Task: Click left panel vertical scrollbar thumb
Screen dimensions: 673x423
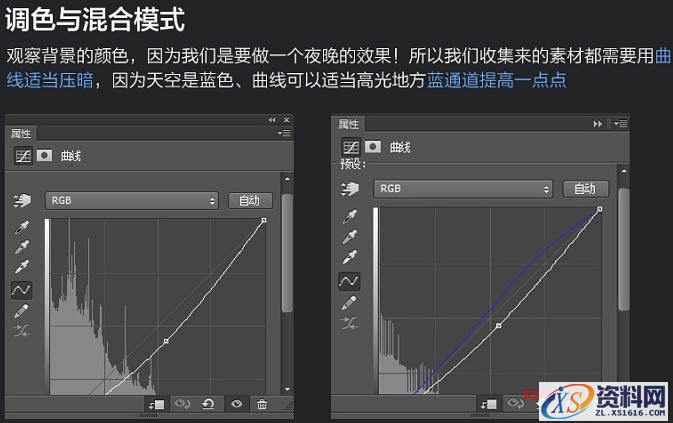Action: click(287, 253)
